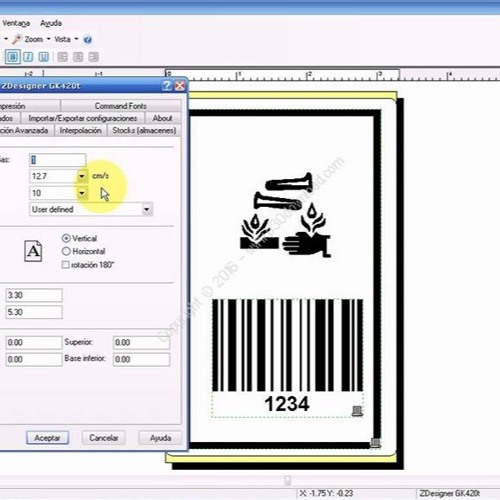Screen dimensions: 500x500
Task: Enable rotación 180° checkbox
Action: coord(66,265)
